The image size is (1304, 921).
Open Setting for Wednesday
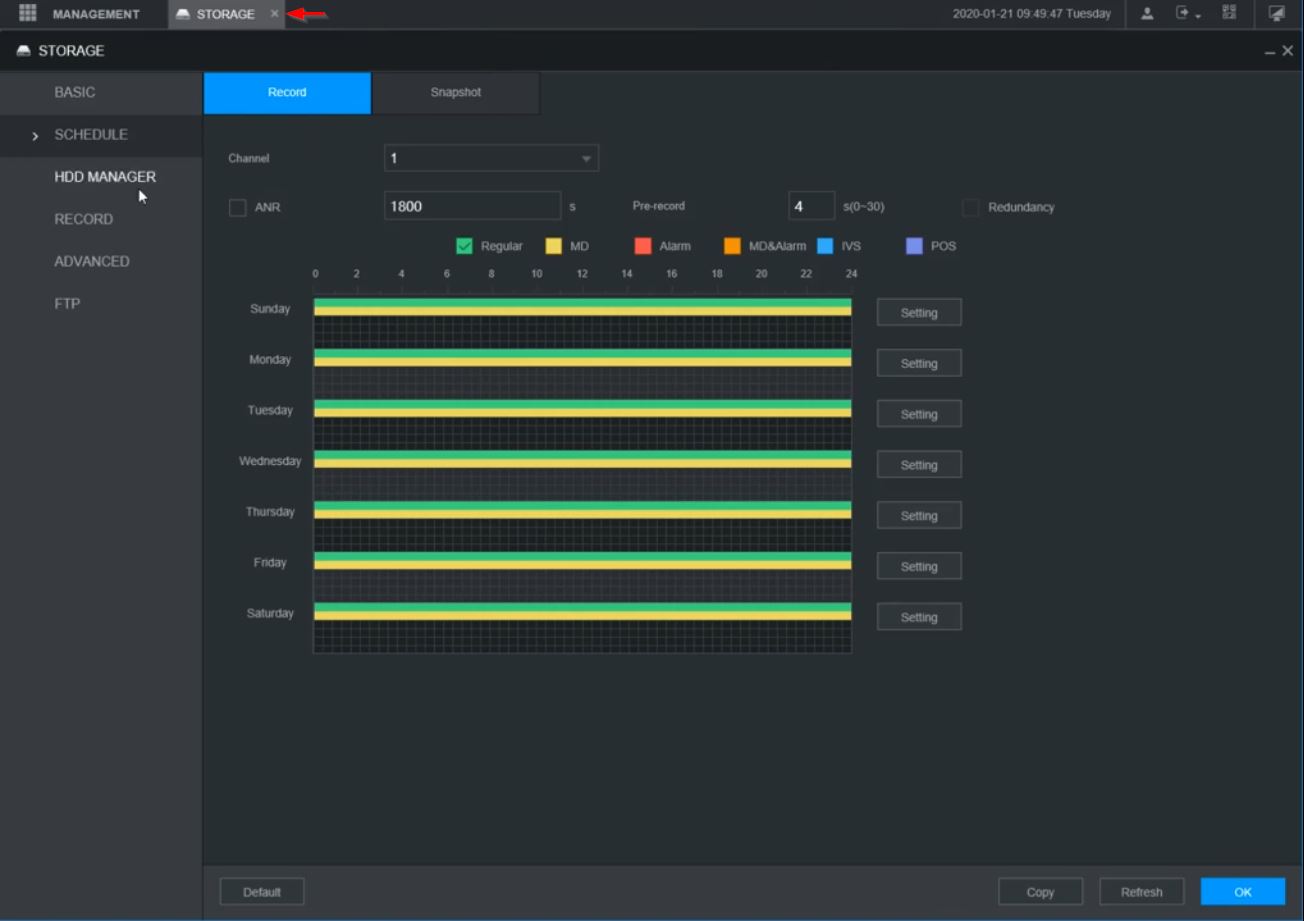point(918,465)
